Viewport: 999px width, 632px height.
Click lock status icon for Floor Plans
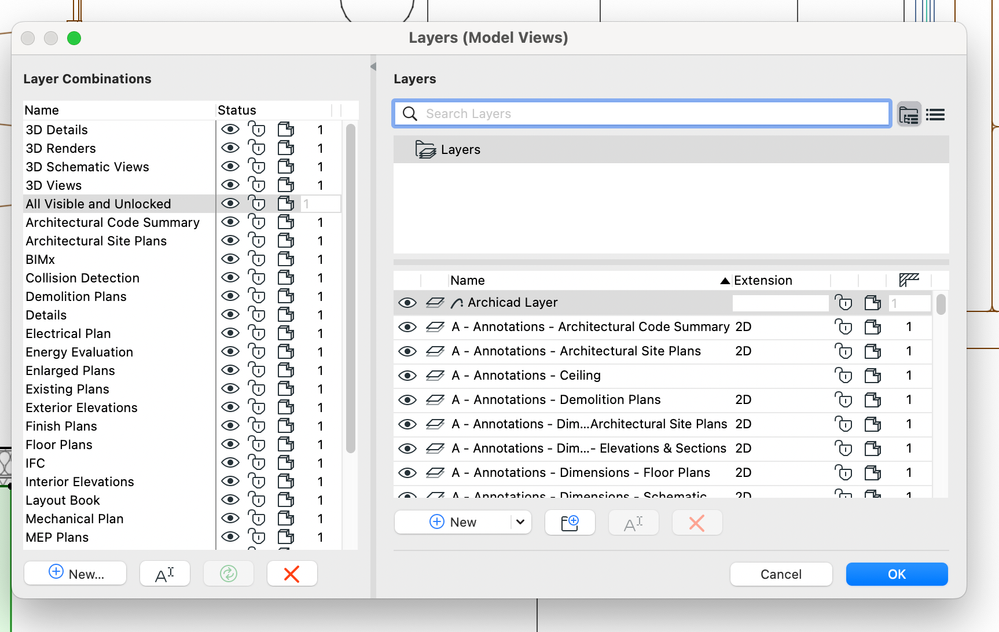257,445
